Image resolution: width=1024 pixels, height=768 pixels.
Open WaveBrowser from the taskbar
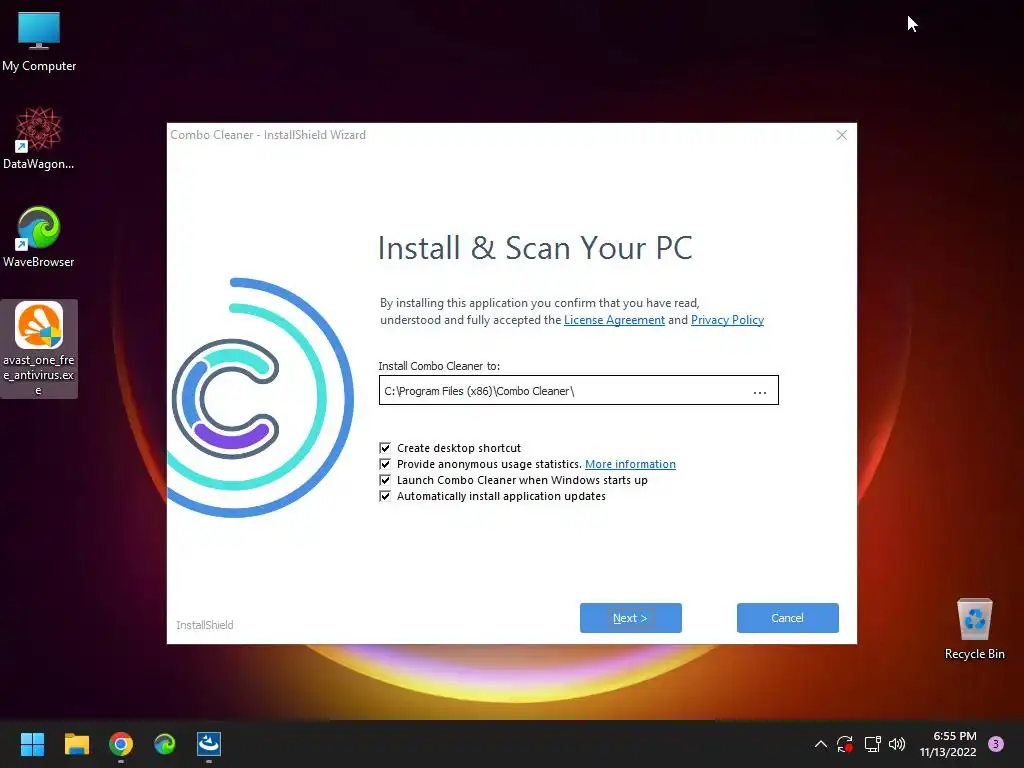click(165, 744)
